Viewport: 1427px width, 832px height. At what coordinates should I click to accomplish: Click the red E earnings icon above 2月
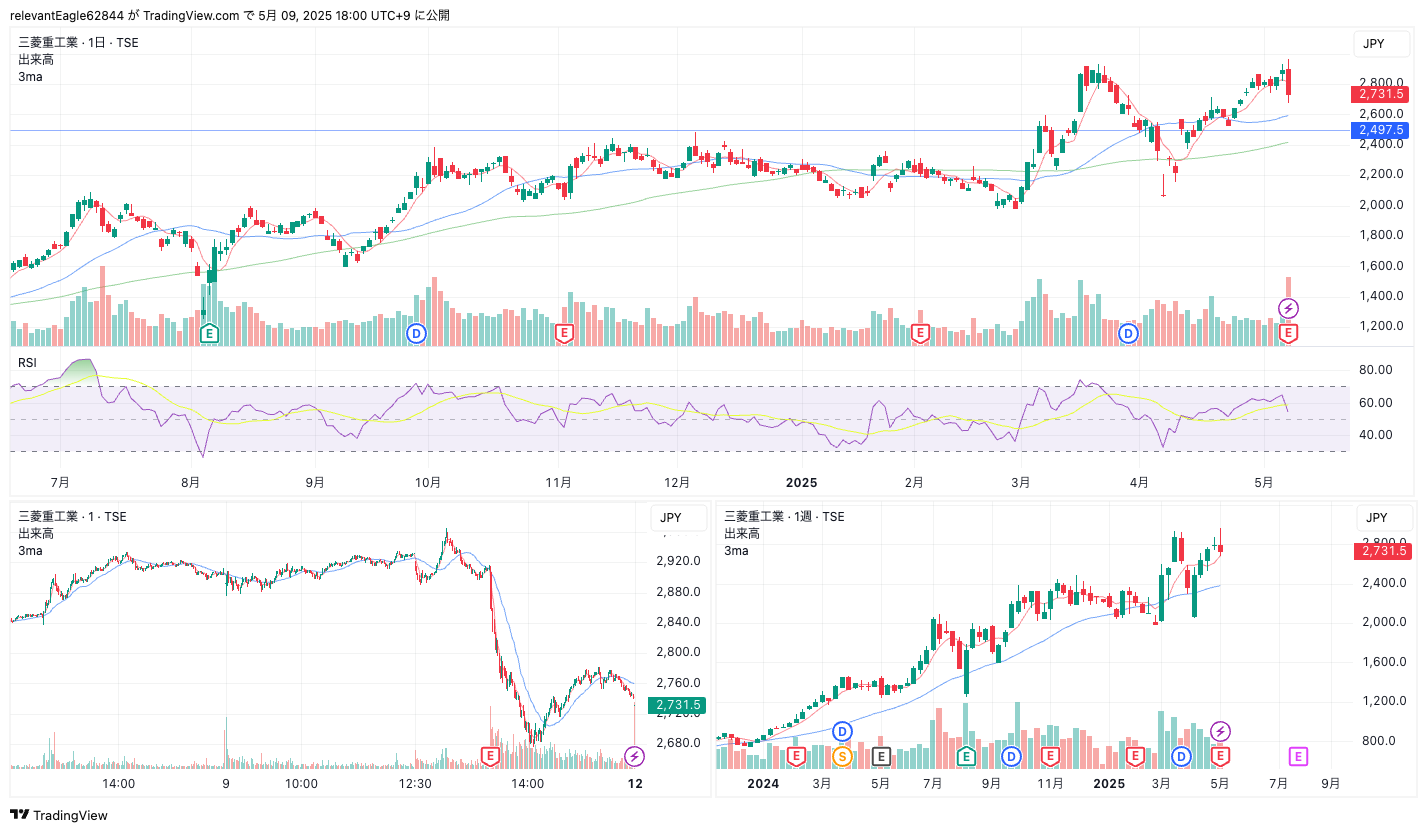920,333
